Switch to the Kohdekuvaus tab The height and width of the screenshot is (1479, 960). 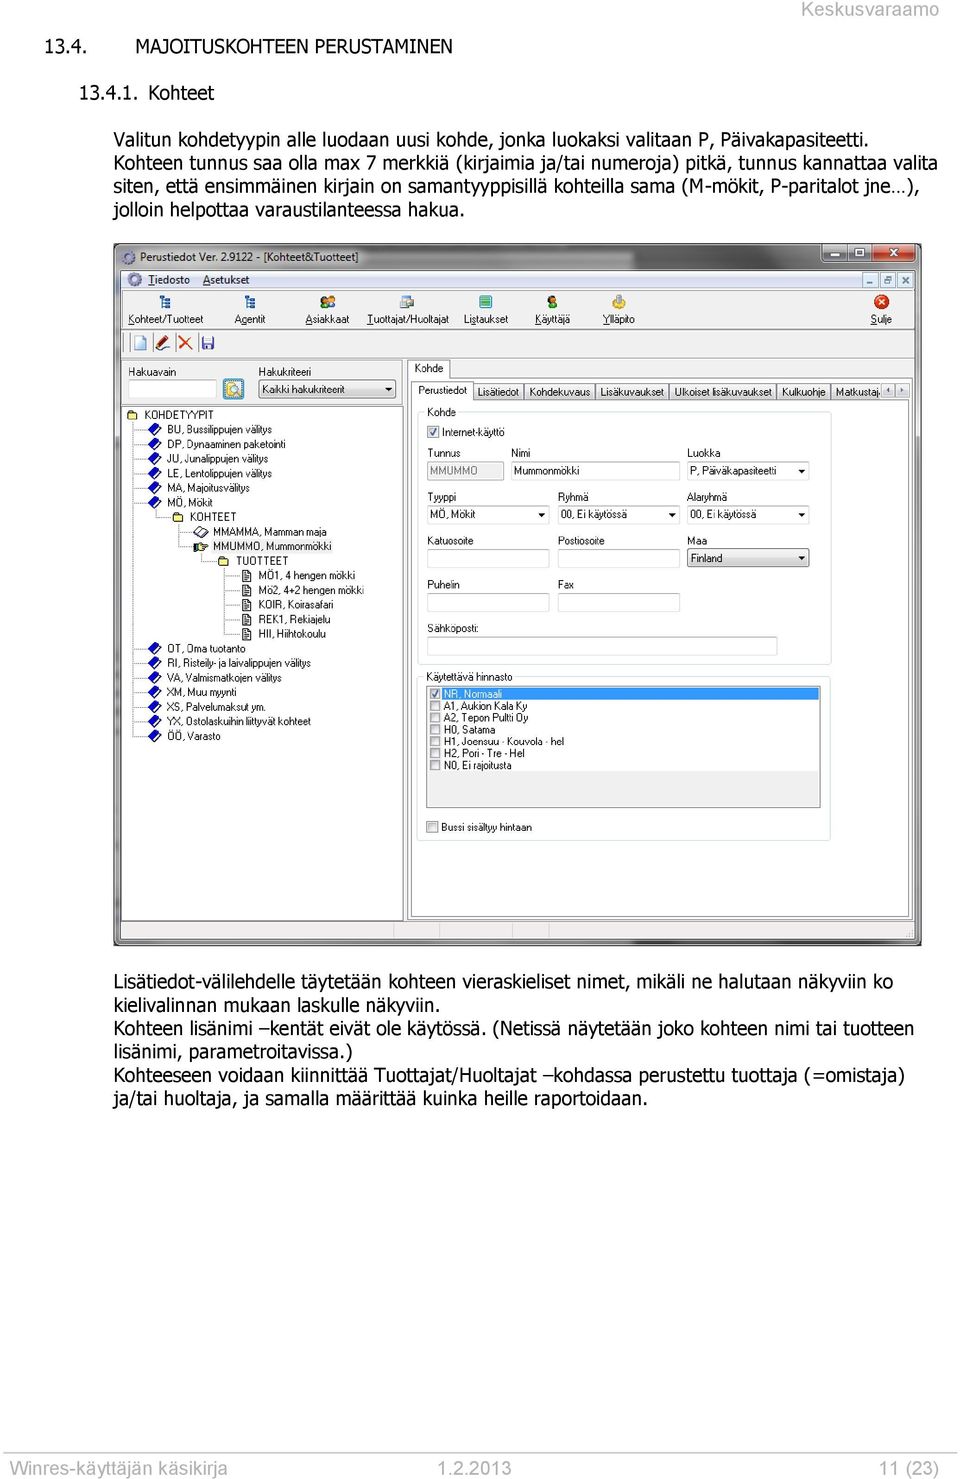click(560, 392)
